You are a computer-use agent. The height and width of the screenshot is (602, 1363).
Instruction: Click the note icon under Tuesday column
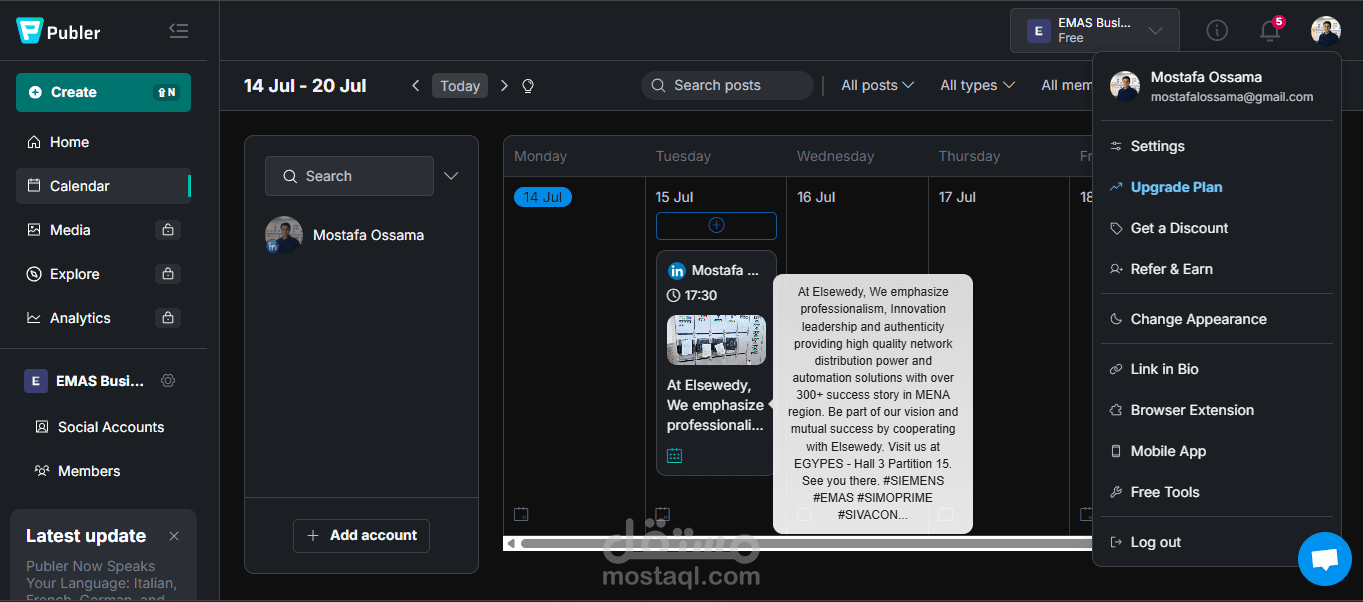(662, 514)
